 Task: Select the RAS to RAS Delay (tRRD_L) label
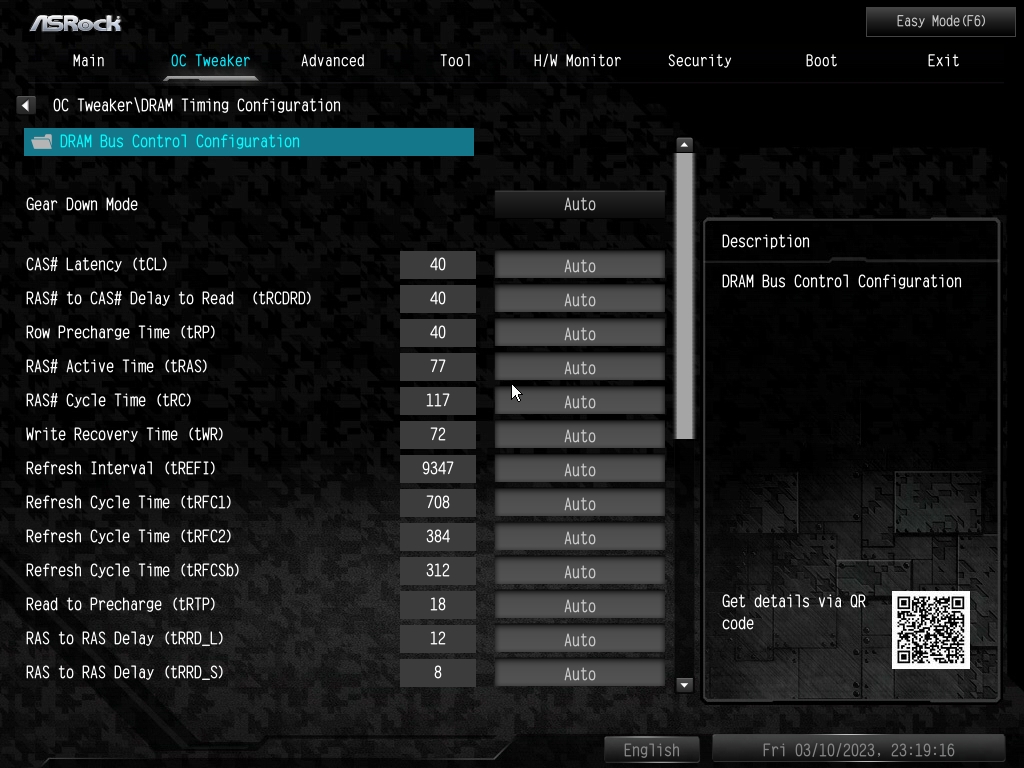[x=125, y=638]
